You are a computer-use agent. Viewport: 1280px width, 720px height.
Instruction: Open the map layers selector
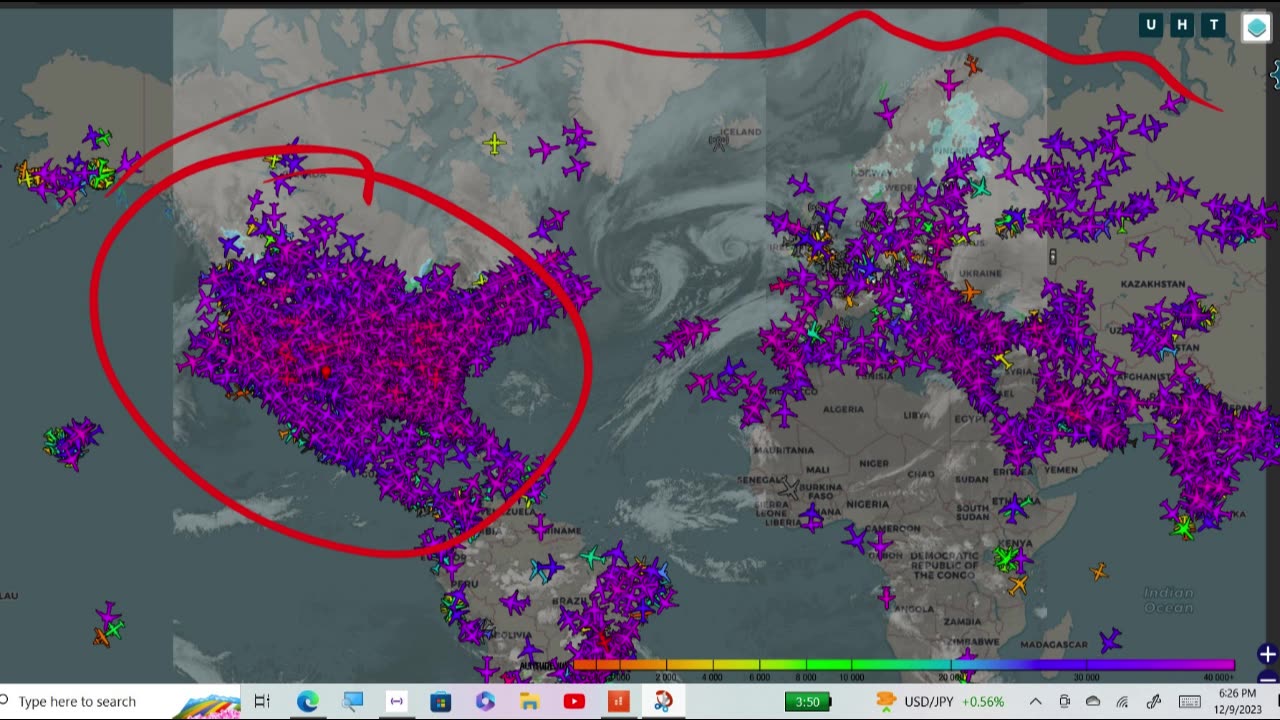click(1256, 27)
